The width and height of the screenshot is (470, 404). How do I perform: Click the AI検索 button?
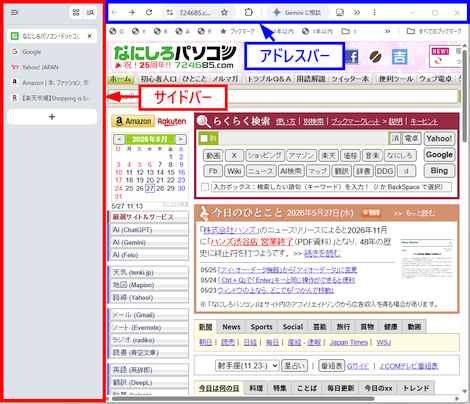pos(291,171)
